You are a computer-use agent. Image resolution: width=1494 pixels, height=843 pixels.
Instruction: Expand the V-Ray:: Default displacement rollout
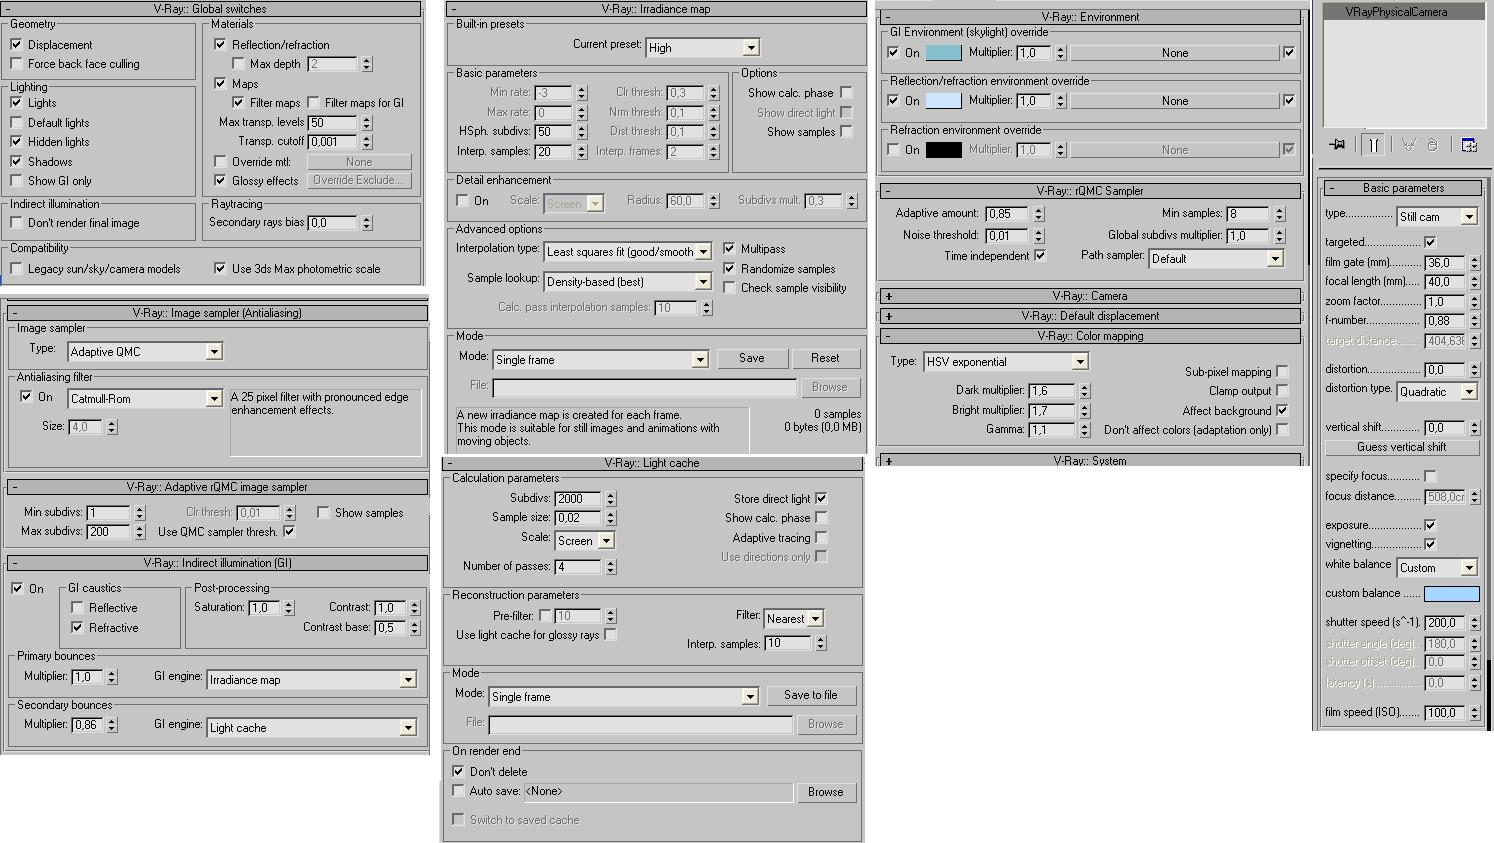point(1089,316)
